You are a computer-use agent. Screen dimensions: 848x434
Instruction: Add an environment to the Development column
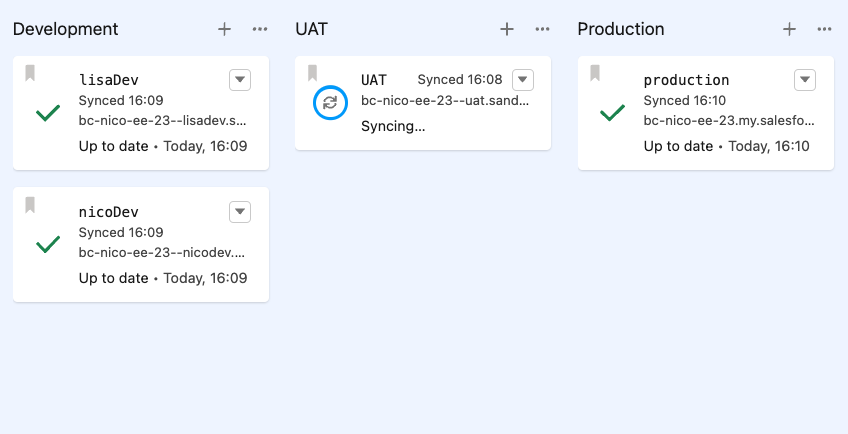coord(224,29)
